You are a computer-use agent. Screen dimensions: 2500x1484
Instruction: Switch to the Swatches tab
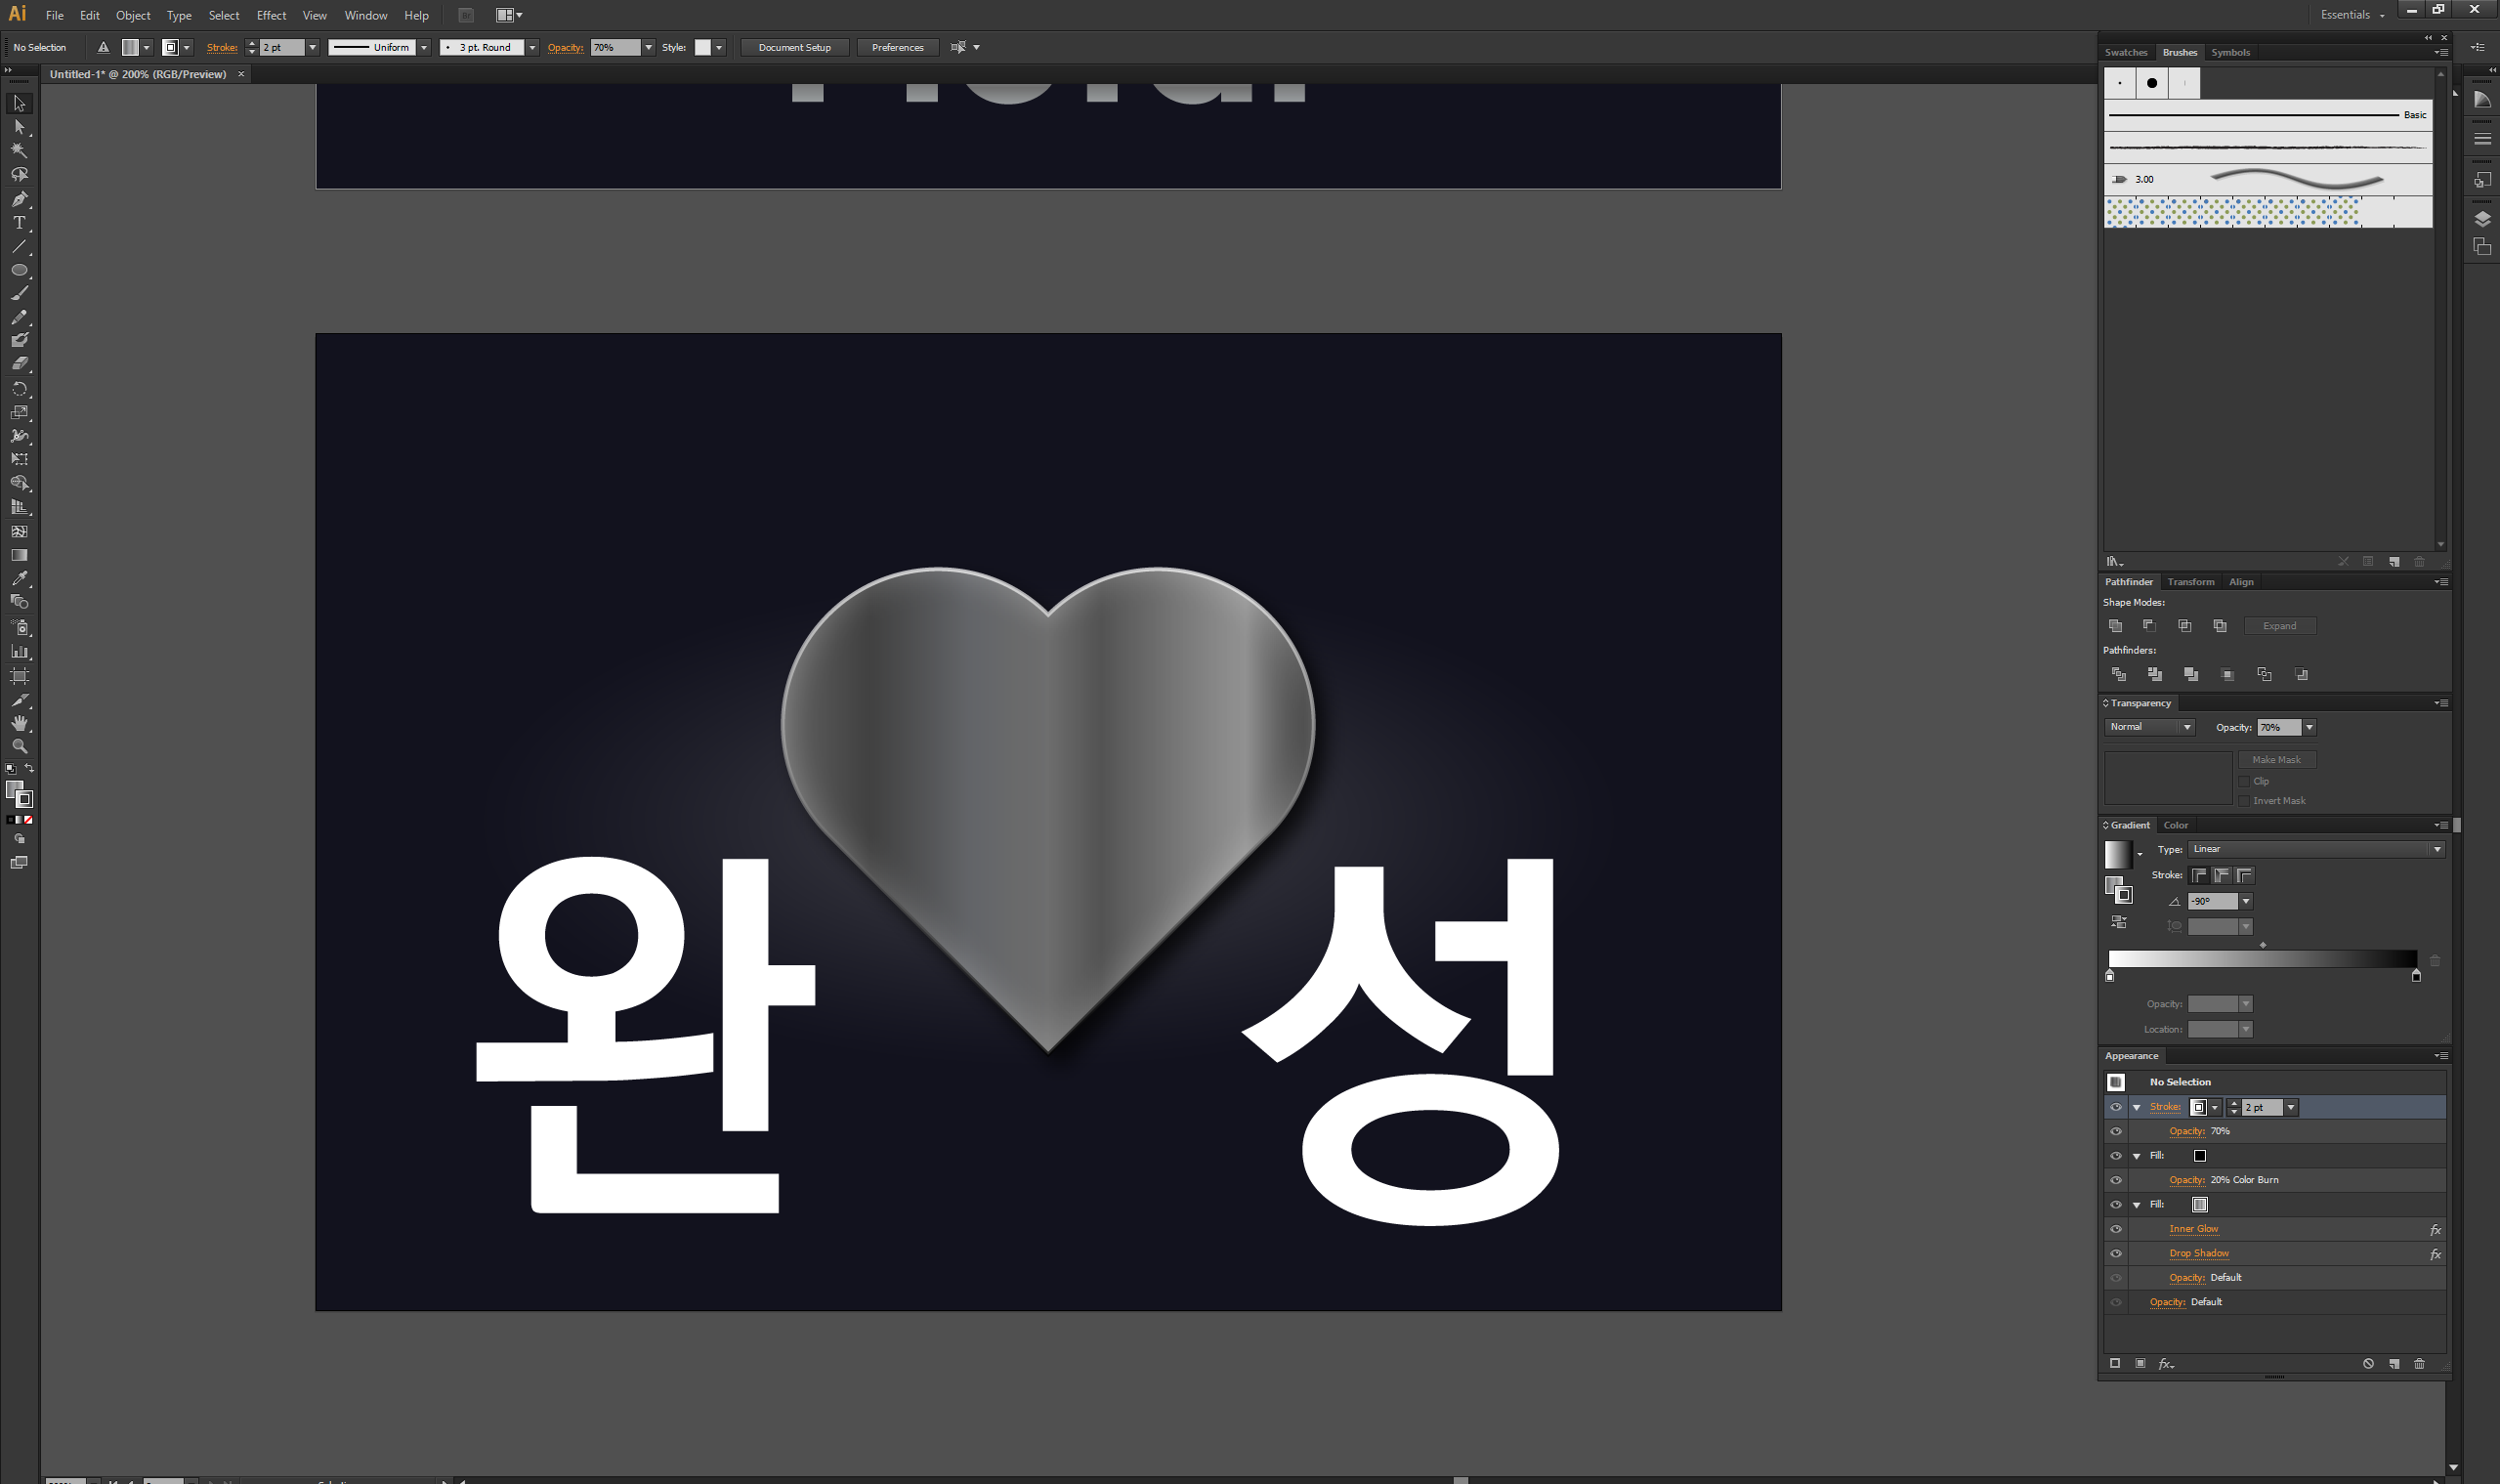[x=2125, y=52]
